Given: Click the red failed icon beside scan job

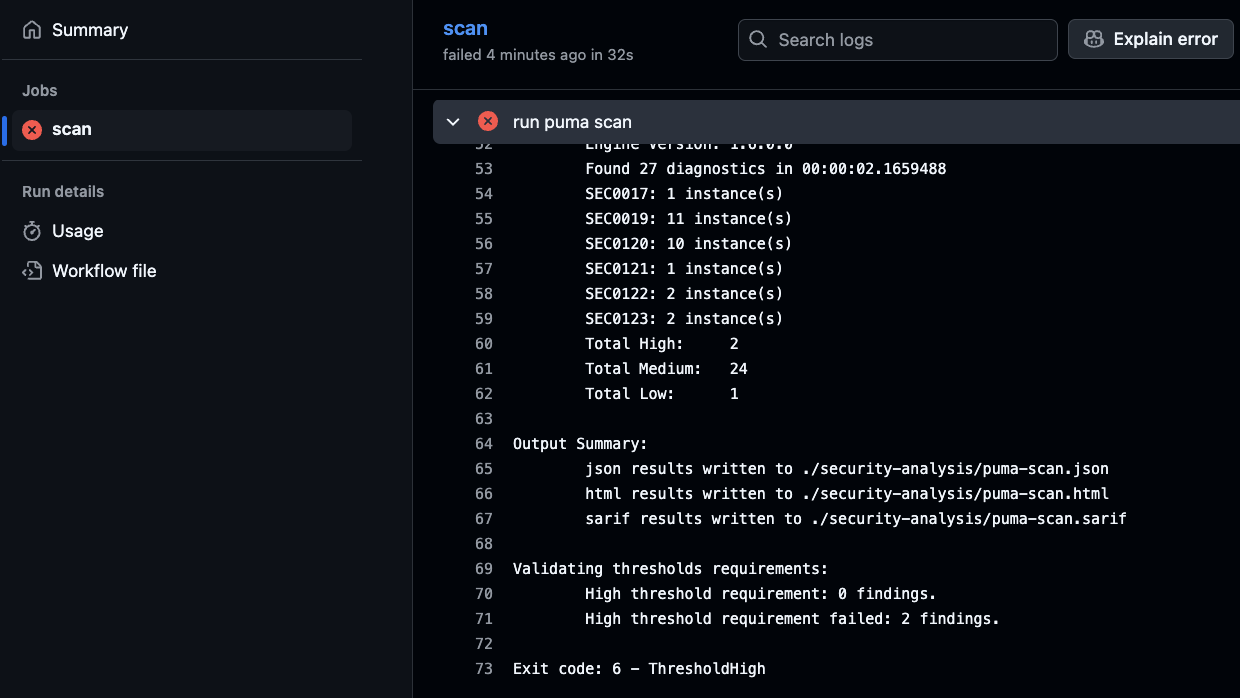Looking at the screenshot, I should click(32, 130).
